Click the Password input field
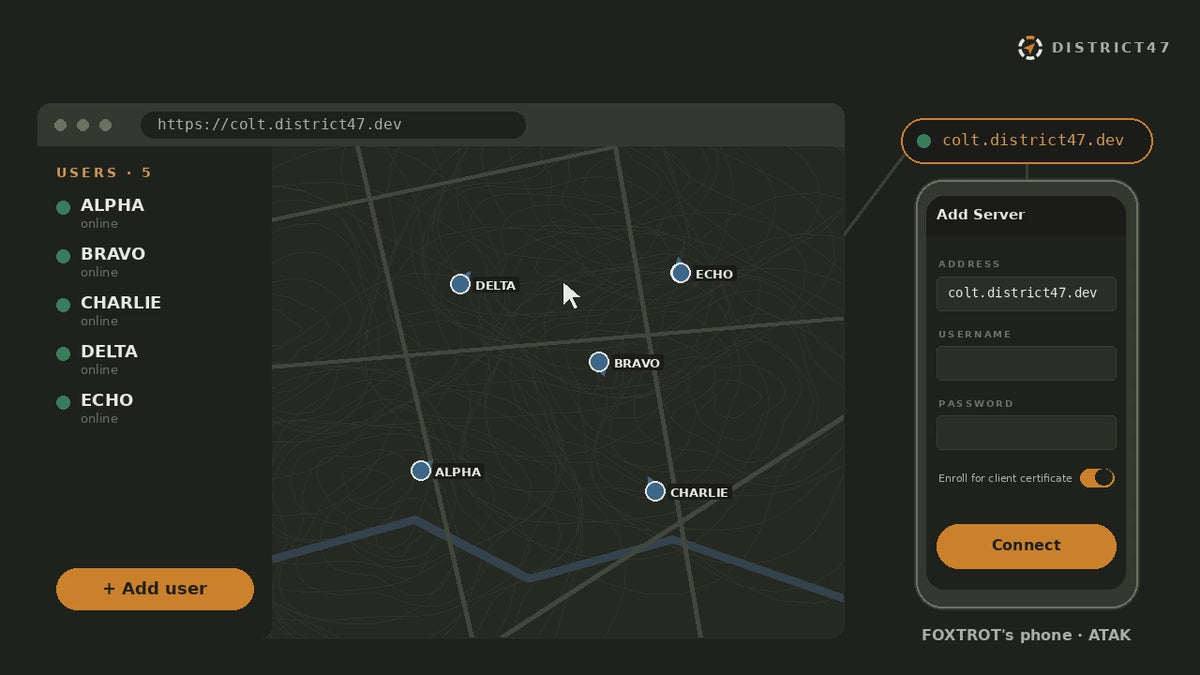The width and height of the screenshot is (1200, 675). (x=1026, y=433)
